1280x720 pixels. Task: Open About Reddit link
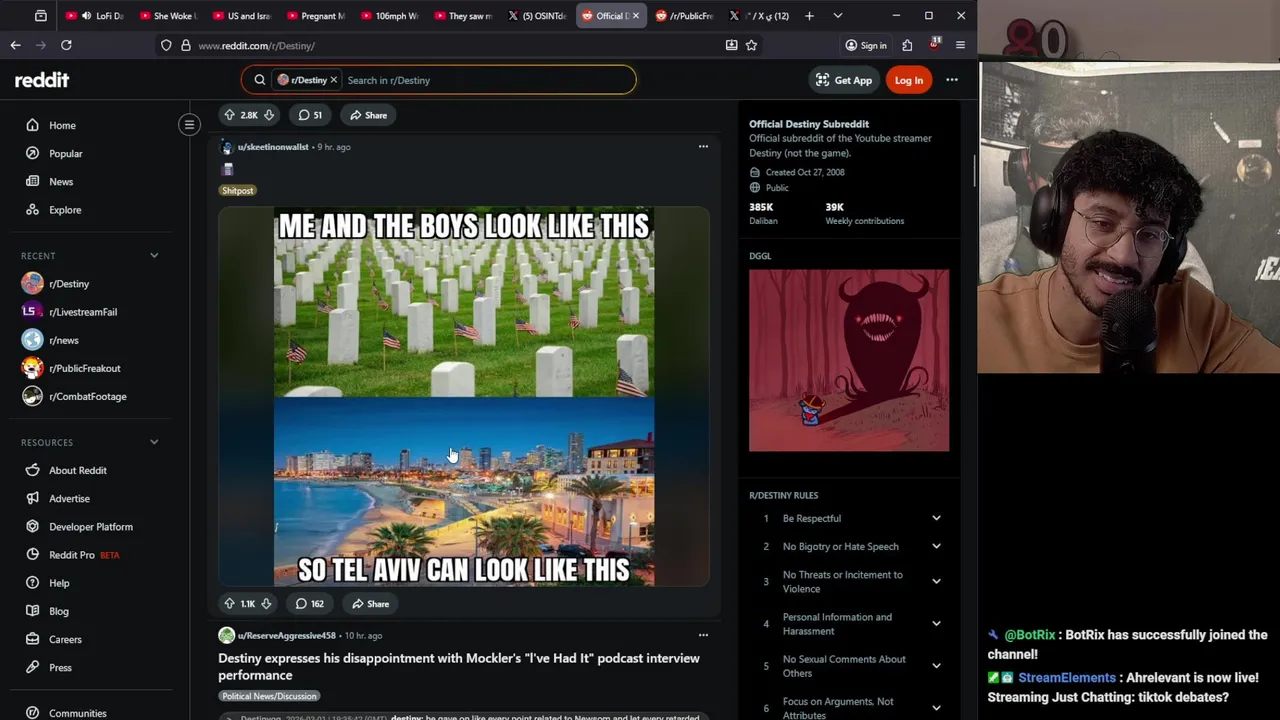[78, 470]
